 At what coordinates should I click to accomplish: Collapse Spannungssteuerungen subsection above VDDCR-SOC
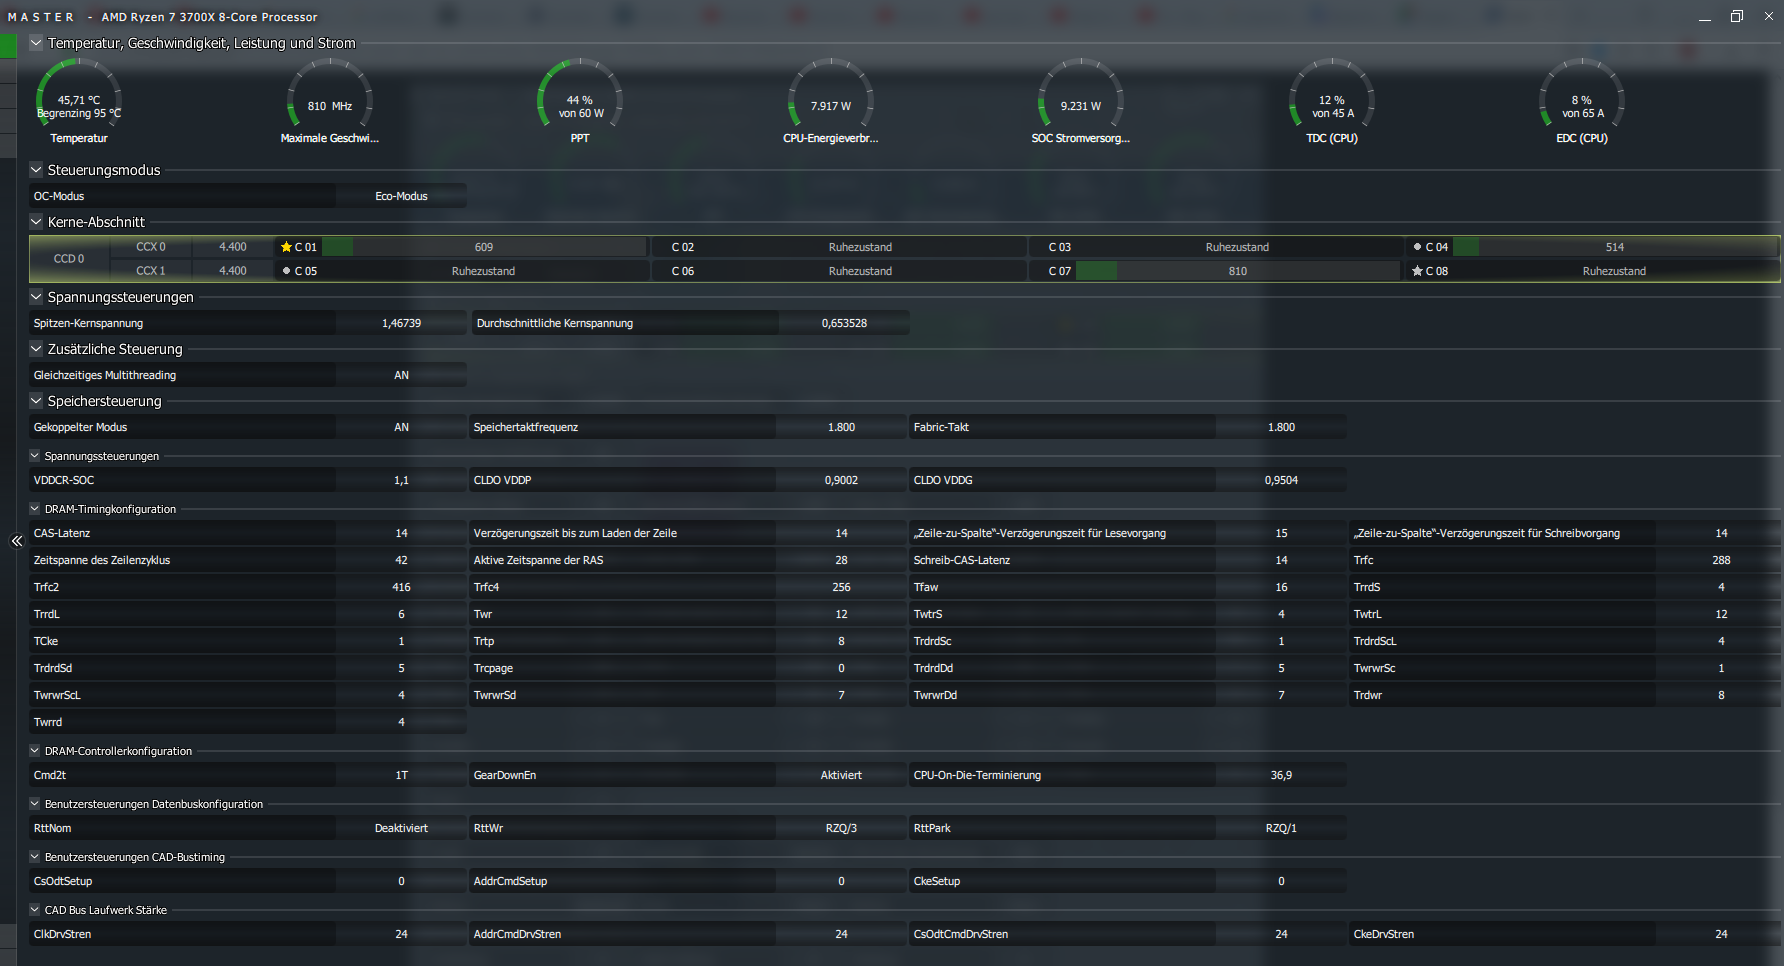[35, 456]
